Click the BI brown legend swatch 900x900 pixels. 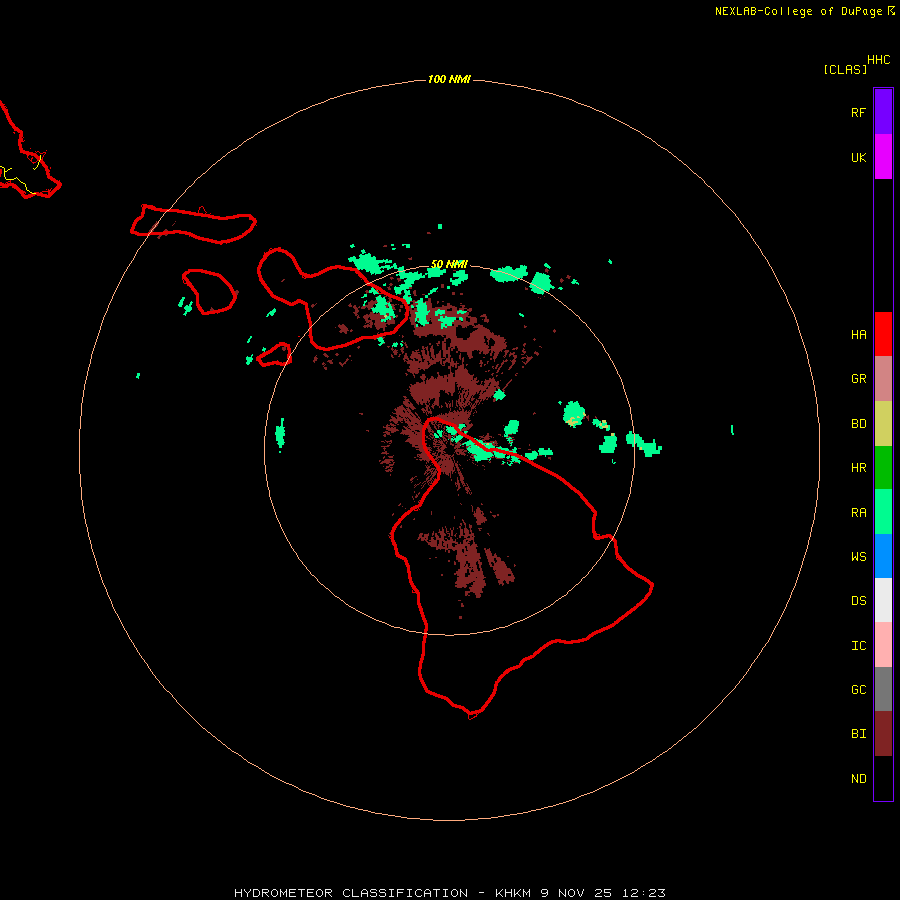tap(883, 734)
